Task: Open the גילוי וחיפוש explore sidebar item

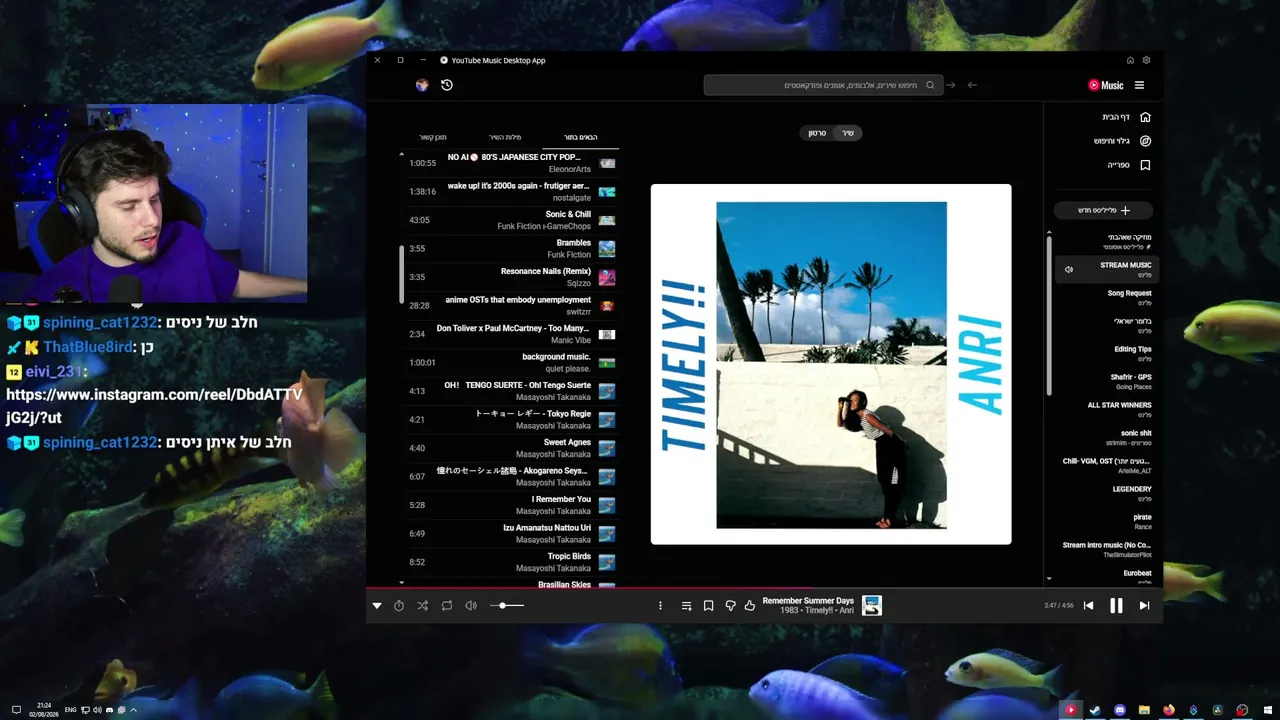Action: click(1122, 141)
